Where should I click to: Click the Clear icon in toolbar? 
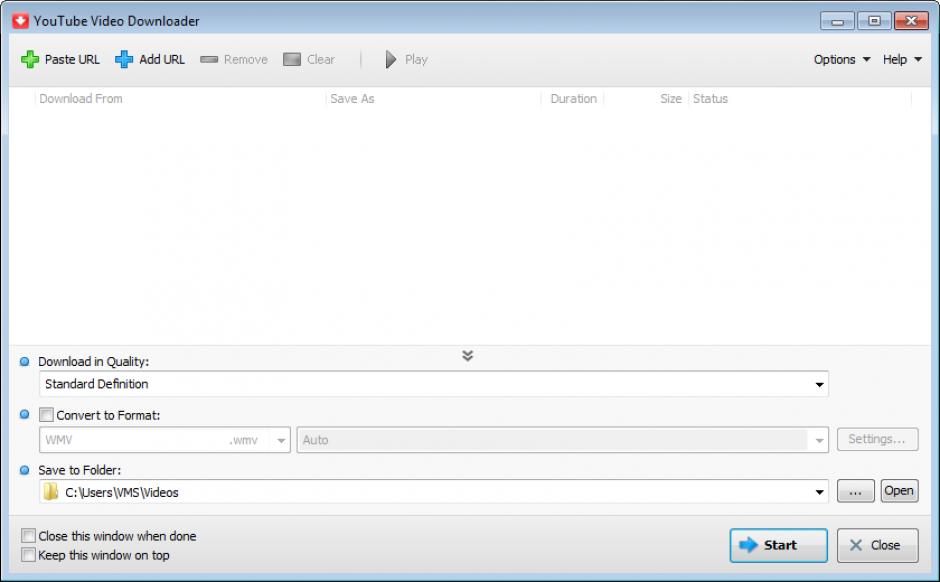click(292, 59)
